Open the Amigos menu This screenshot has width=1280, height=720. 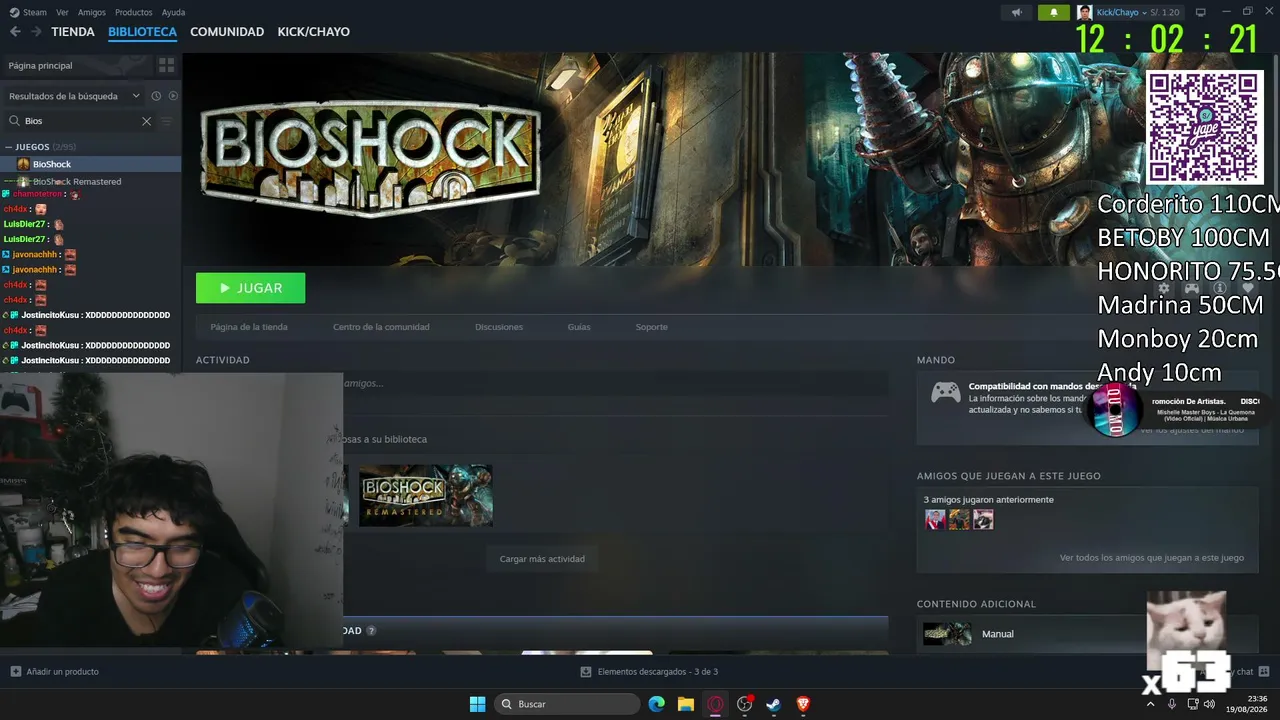(x=92, y=12)
